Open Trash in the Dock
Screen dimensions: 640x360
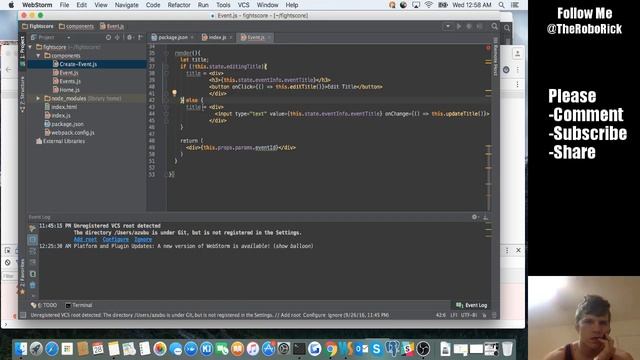pos(507,349)
